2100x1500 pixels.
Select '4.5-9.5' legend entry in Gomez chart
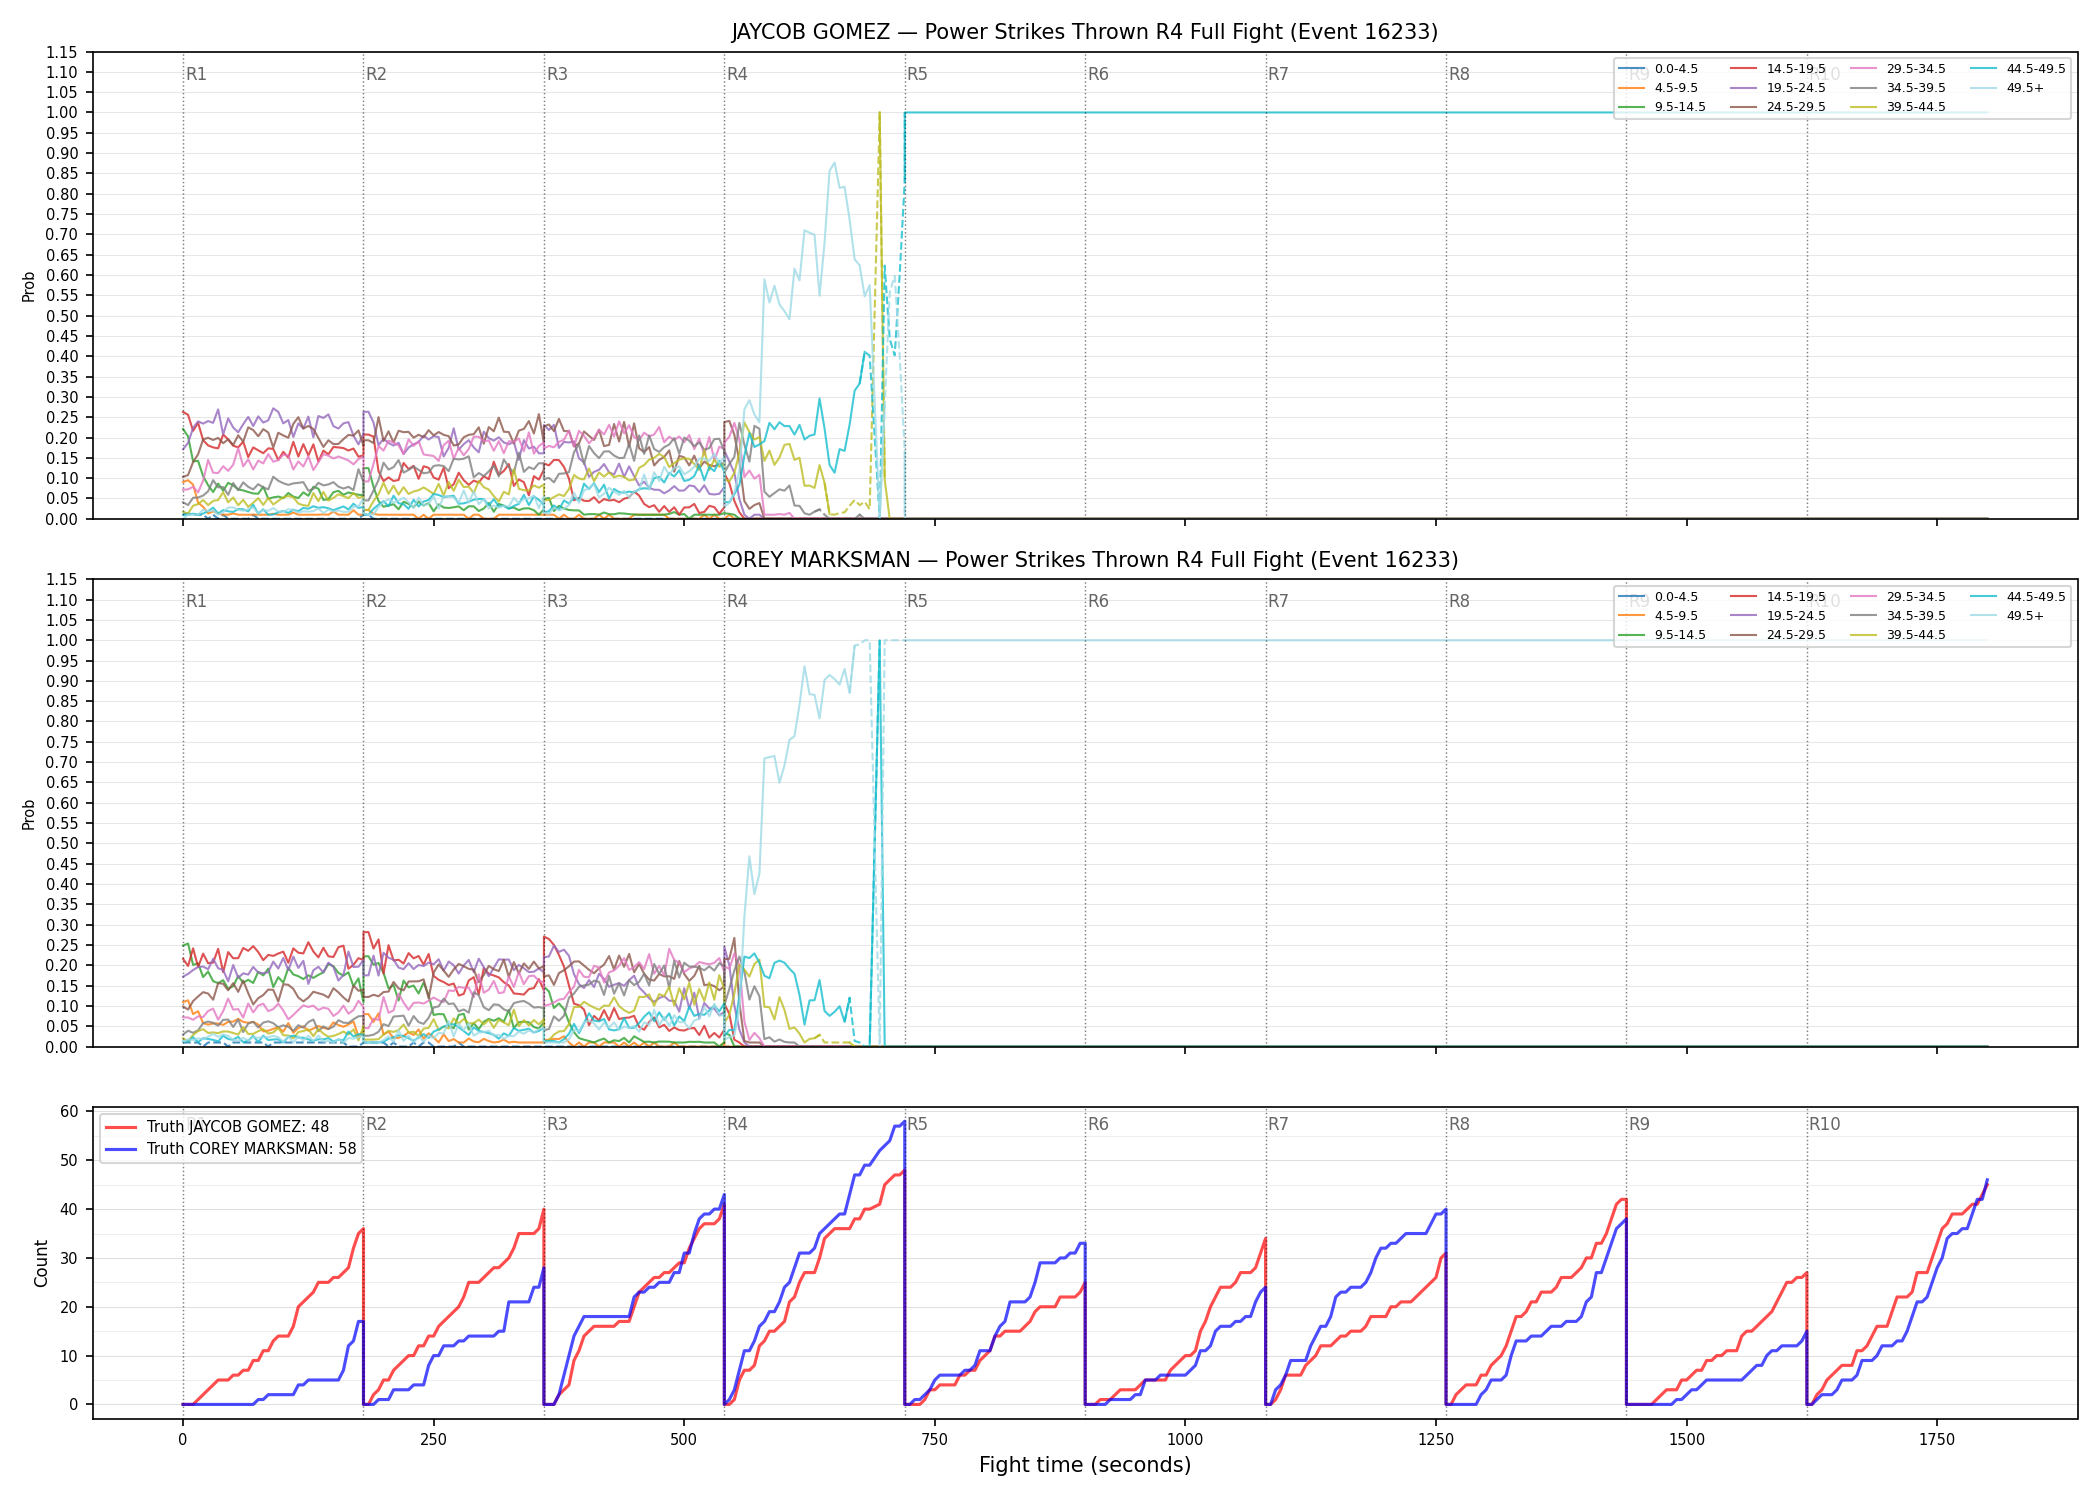[x=1658, y=88]
